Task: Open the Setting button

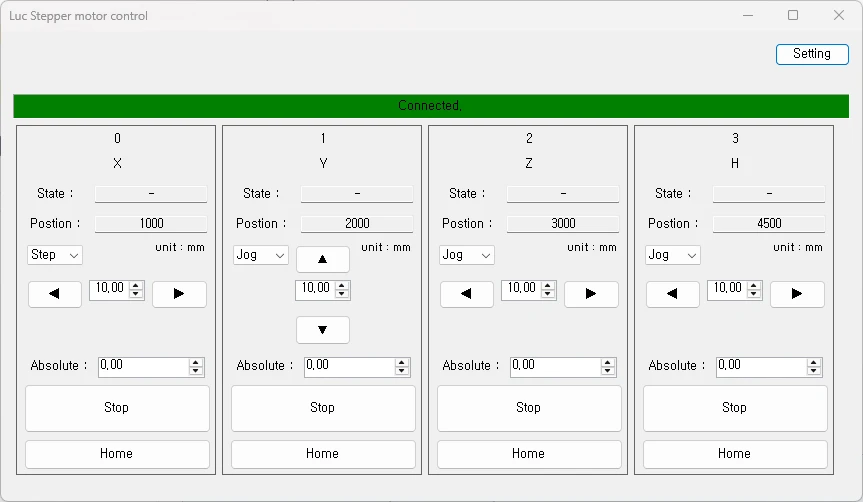Action: point(811,54)
